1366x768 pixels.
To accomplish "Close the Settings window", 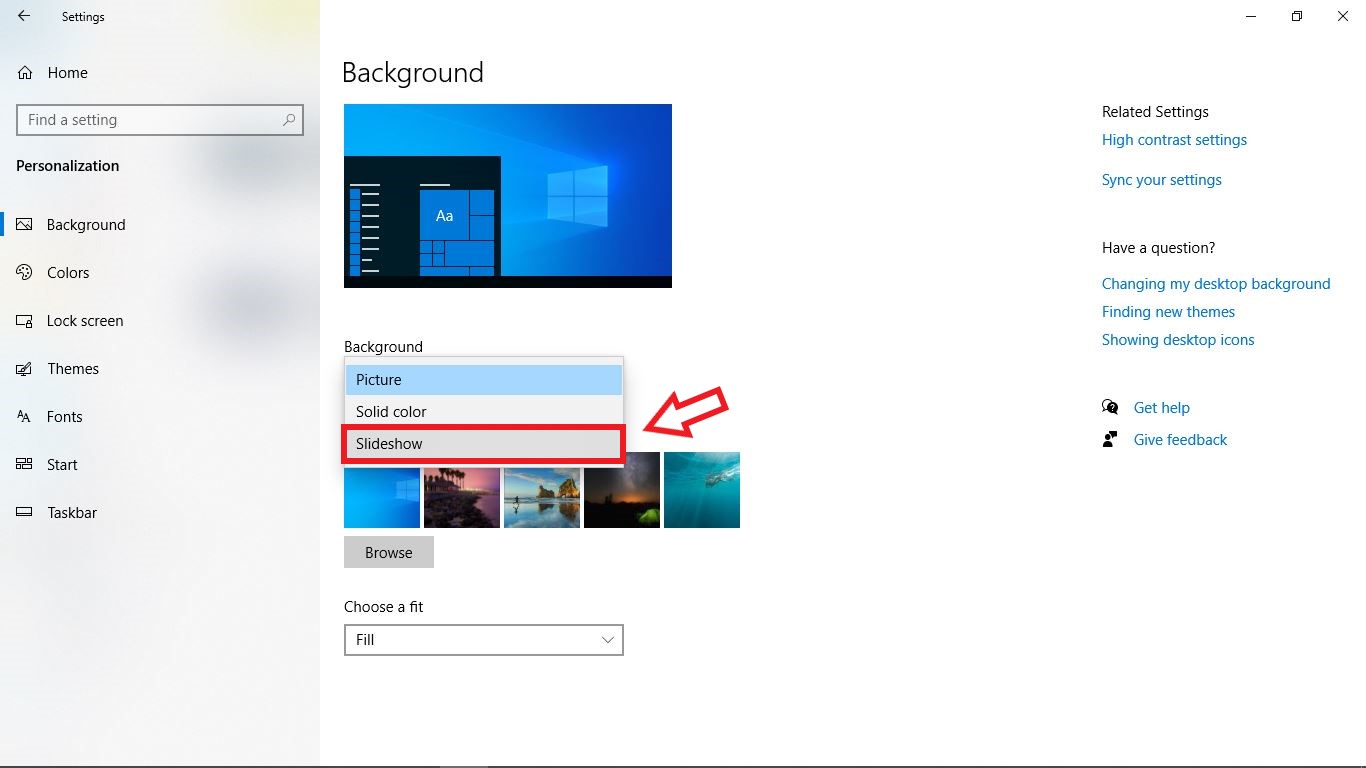I will coord(1343,16).
